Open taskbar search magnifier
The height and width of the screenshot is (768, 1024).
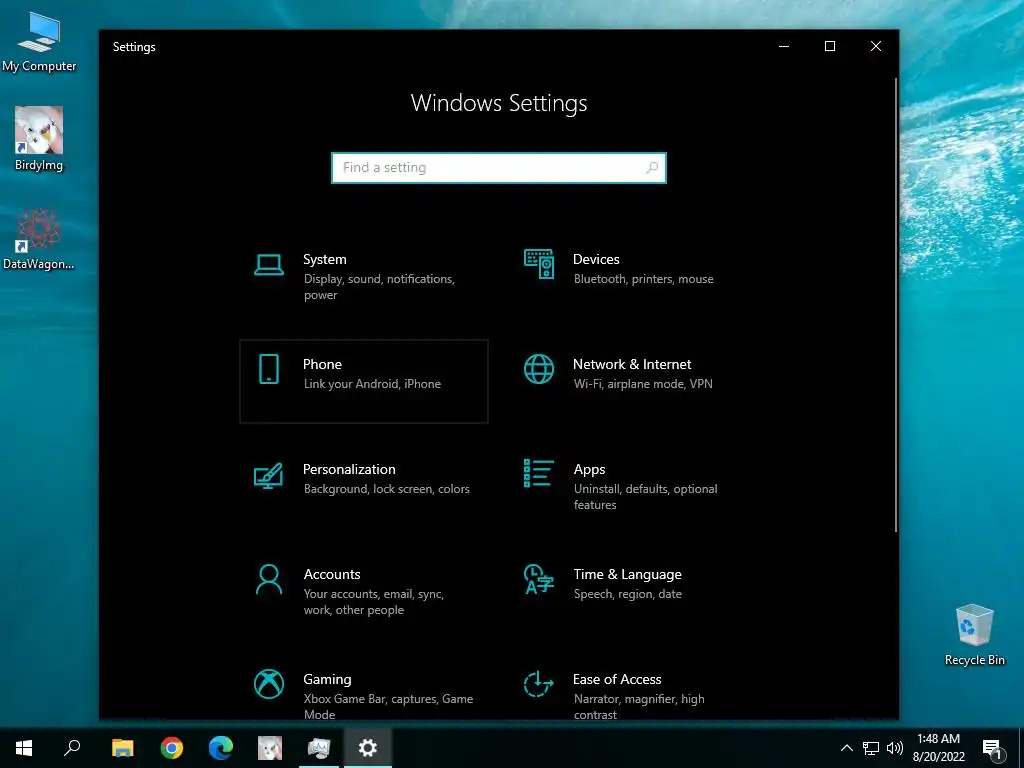coord(72,748)
